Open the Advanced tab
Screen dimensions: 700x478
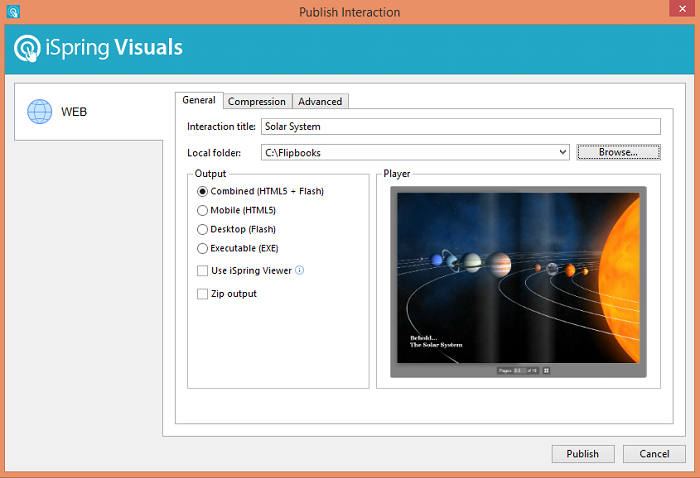(x=320, y=101)
